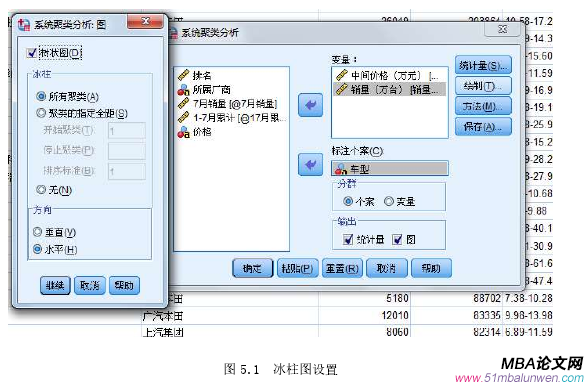Choose the 垂直(V) direction radio button
586x384 pixels.
[x=37, y=232]
